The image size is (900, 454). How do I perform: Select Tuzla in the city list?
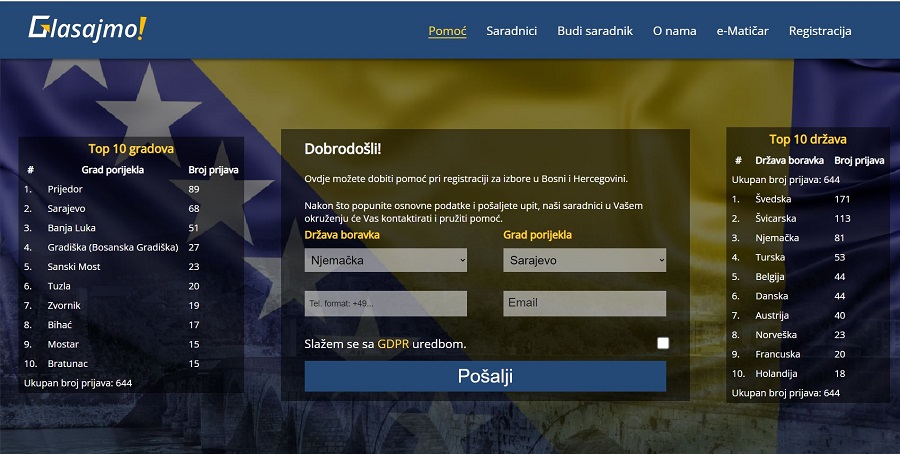[x=59, y=286]
